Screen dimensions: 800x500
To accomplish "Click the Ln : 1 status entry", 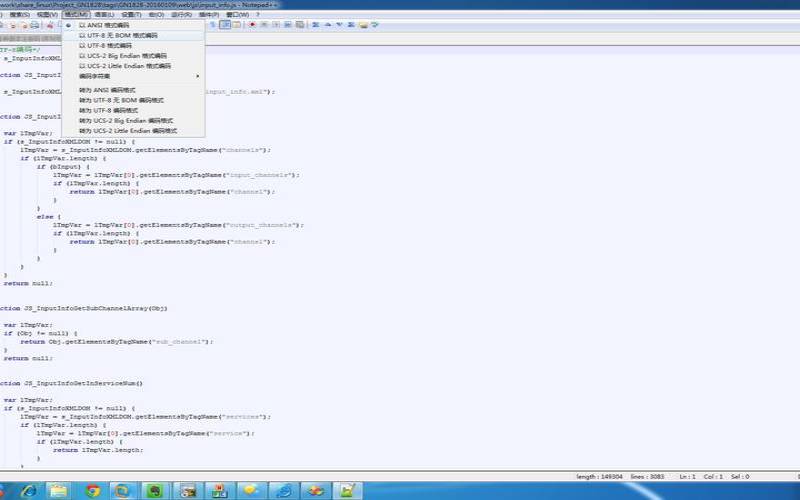I will click(x=687, y=477).
